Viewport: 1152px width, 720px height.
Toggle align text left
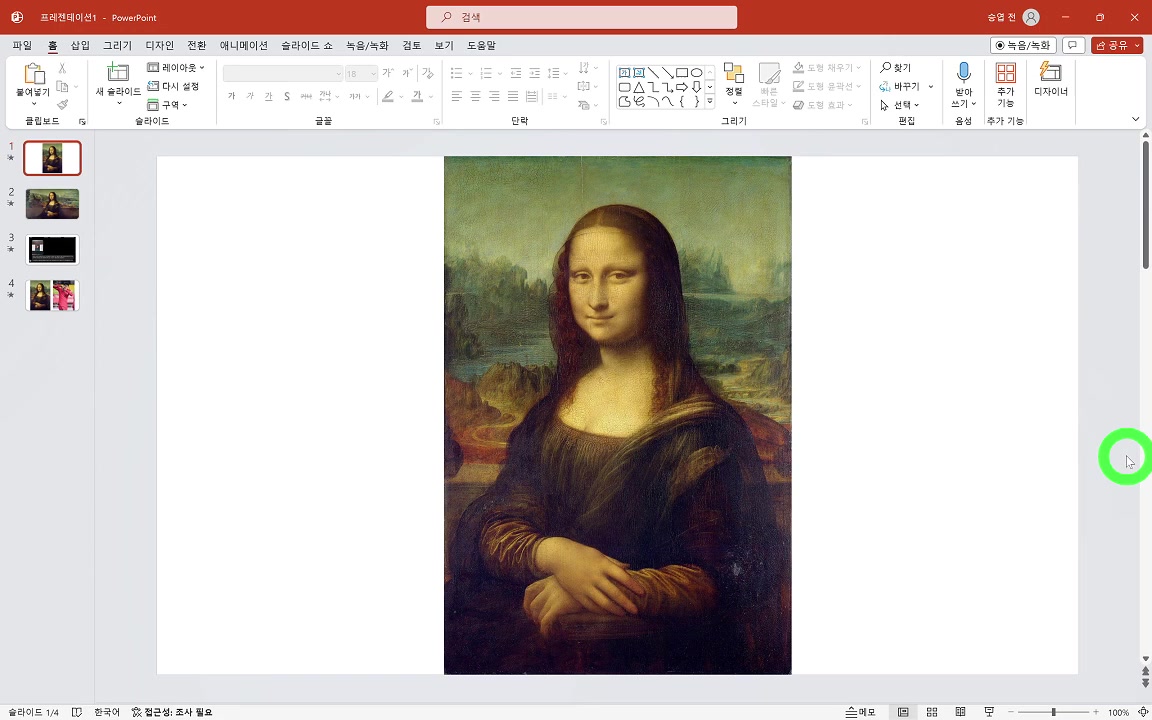click(456, 96)
